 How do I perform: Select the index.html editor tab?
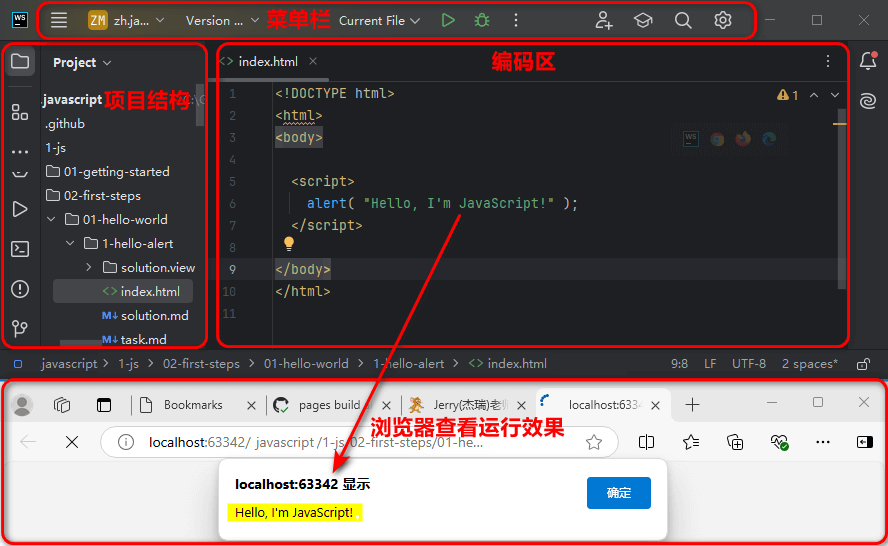coord(267,62)
